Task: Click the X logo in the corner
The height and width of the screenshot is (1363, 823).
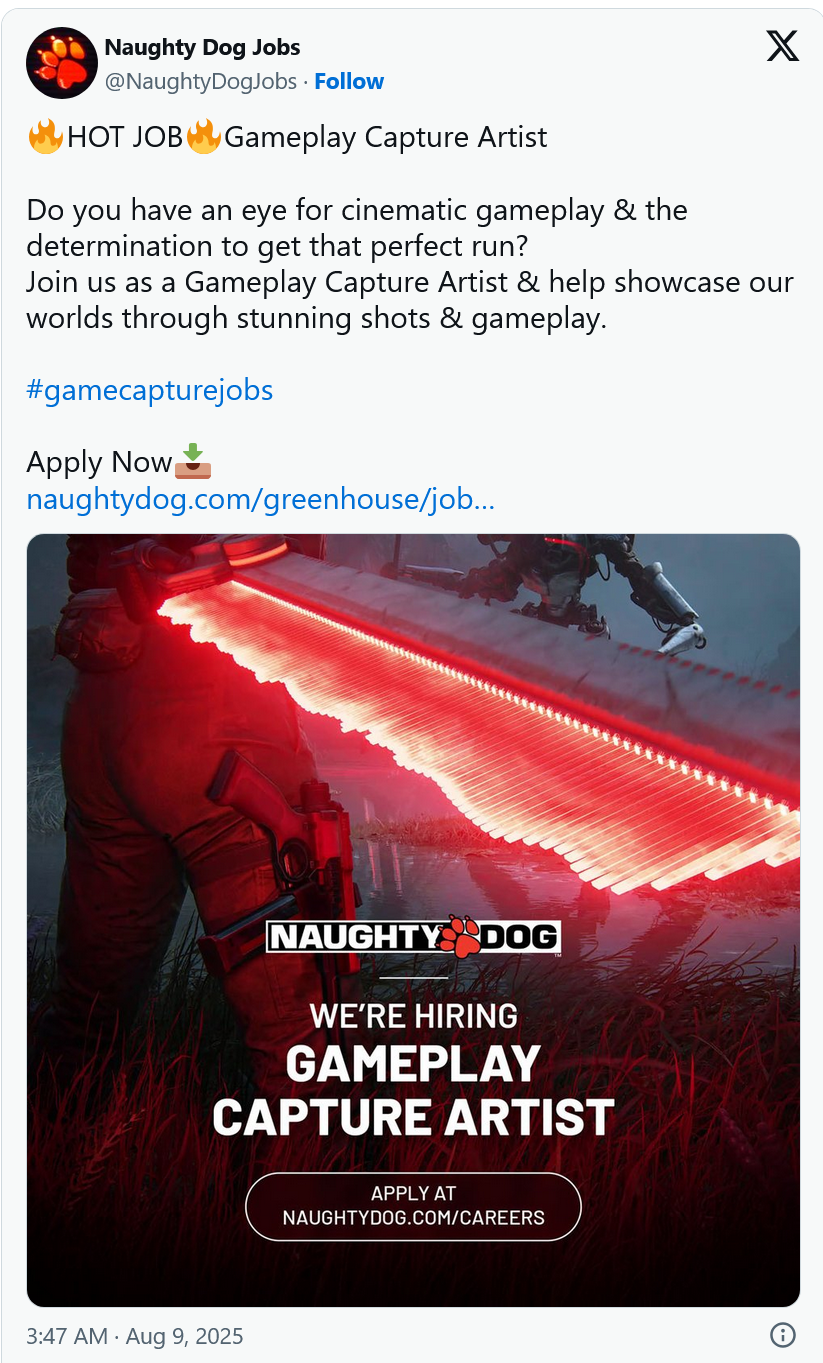Action: tap(782, 46)
